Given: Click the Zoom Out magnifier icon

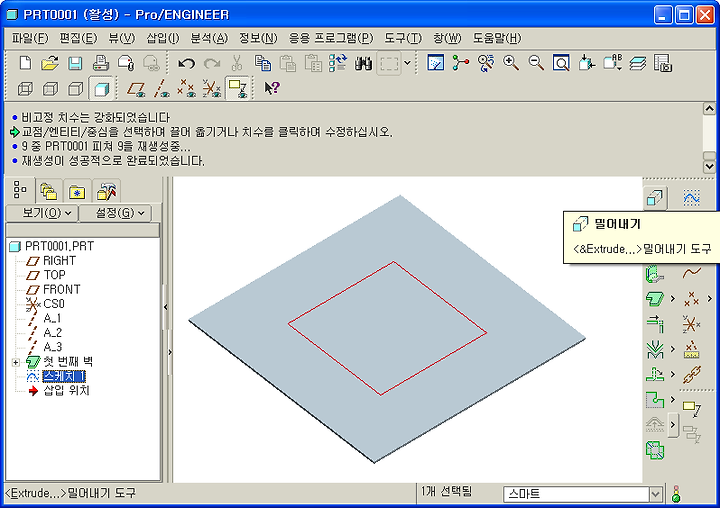Looking at the screenshot, I should pos(536,62).
